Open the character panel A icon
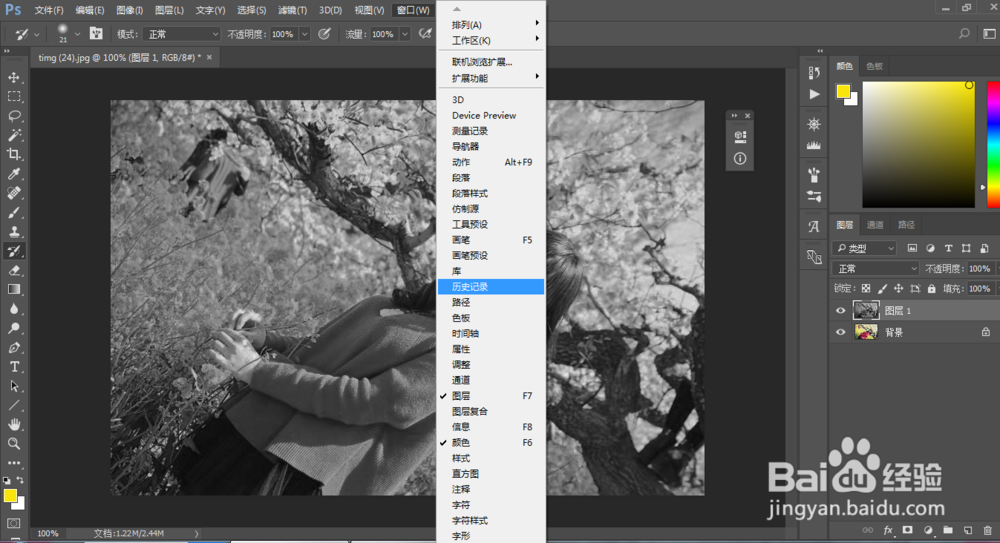Image resolution: width=1000 pixels, height=543 pixels. coord(814,226)
